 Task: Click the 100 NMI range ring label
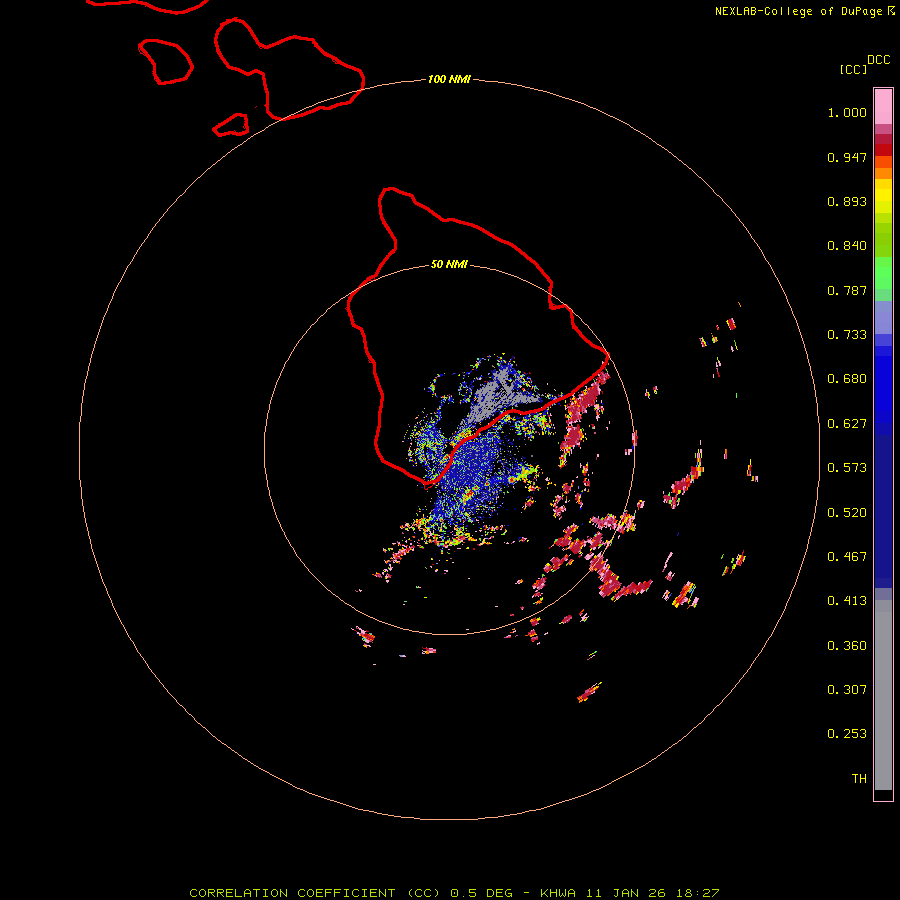[449, 79]
